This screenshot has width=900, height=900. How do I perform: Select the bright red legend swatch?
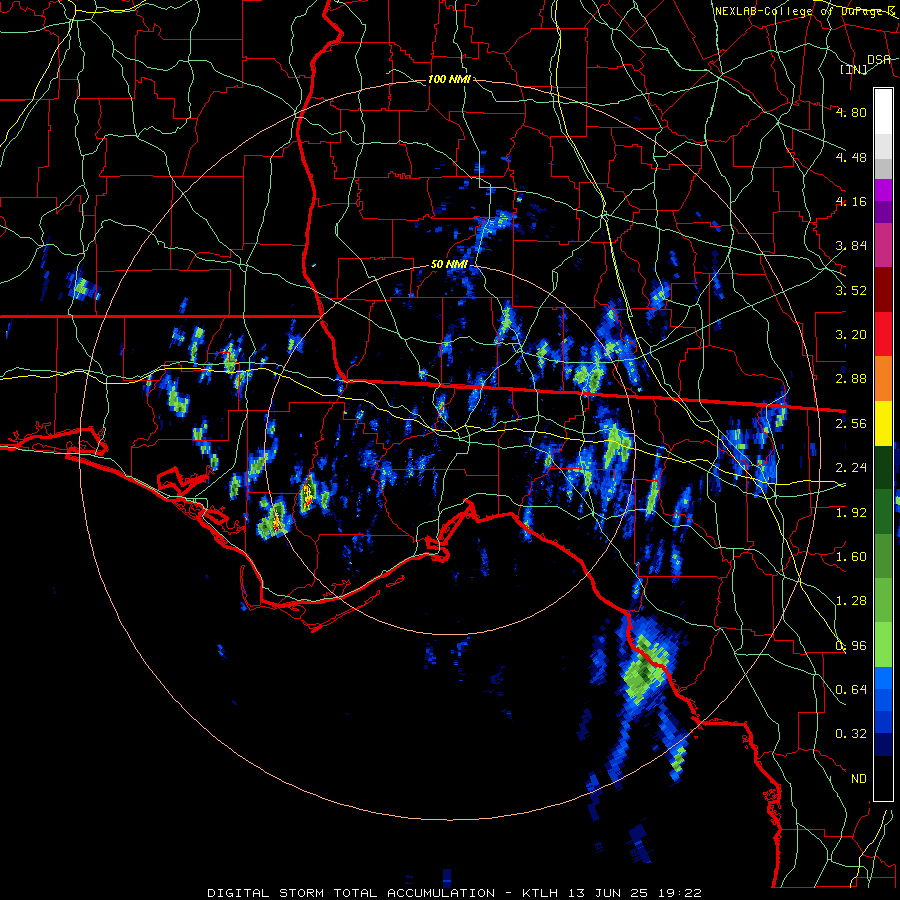tap(883, 335)
